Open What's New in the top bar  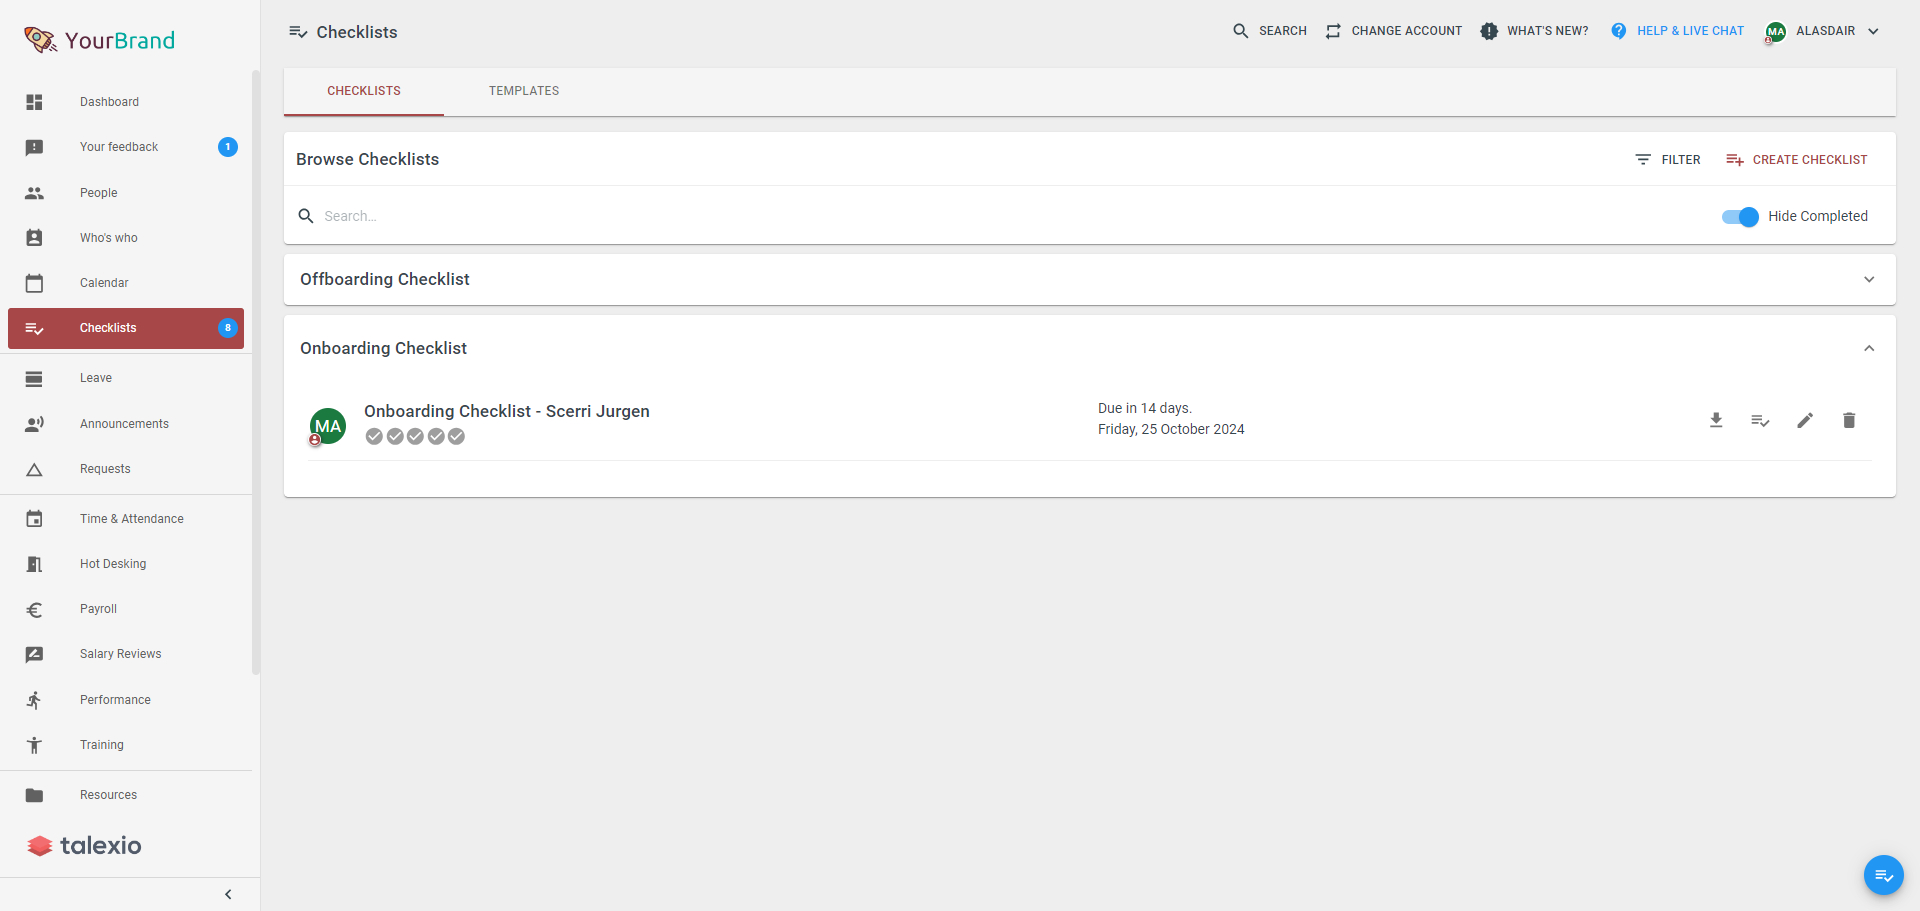[1534, 31]
